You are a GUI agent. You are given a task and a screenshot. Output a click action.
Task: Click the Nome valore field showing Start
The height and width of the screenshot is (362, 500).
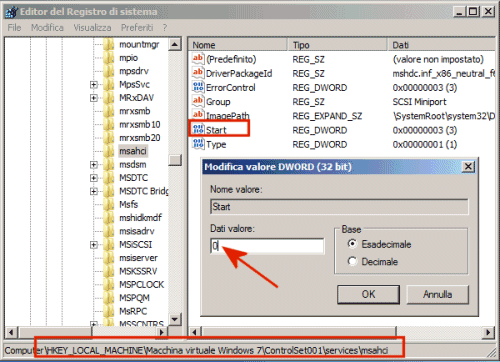339,207
